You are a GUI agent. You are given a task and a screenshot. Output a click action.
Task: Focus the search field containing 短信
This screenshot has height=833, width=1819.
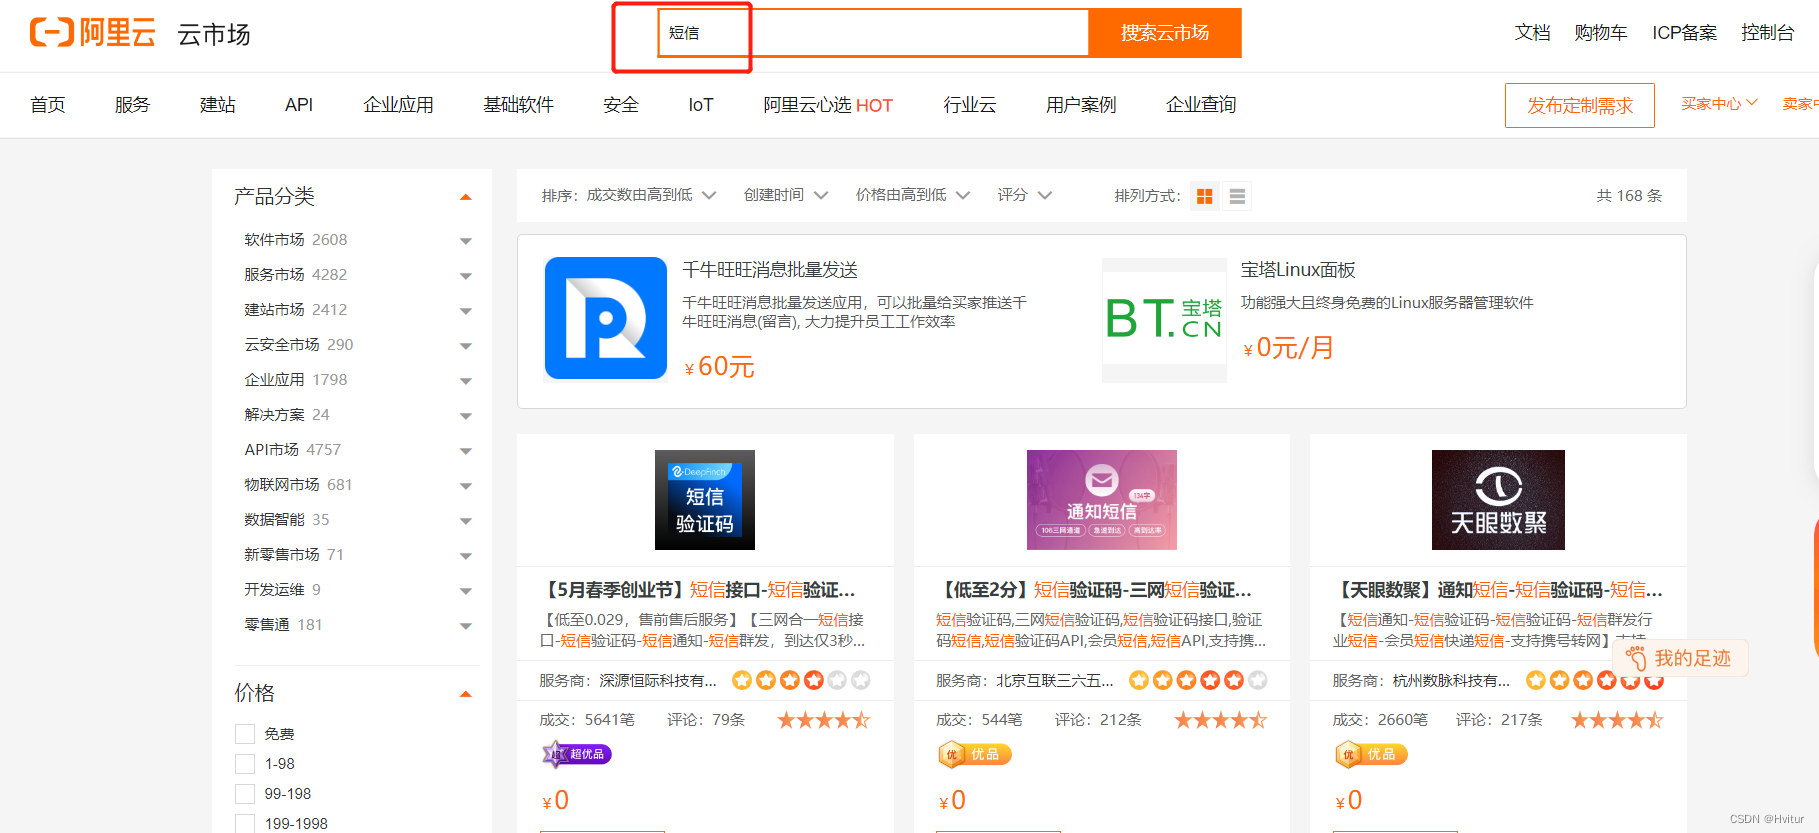[873, 33]
